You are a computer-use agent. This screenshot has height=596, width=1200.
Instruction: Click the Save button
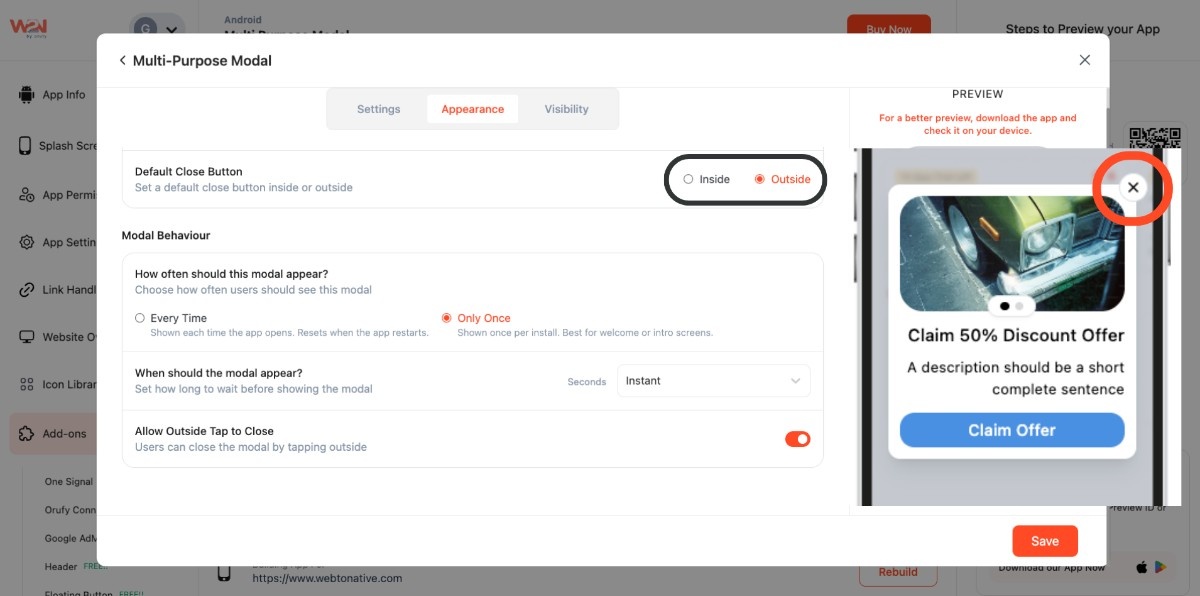coord(1044,541)
